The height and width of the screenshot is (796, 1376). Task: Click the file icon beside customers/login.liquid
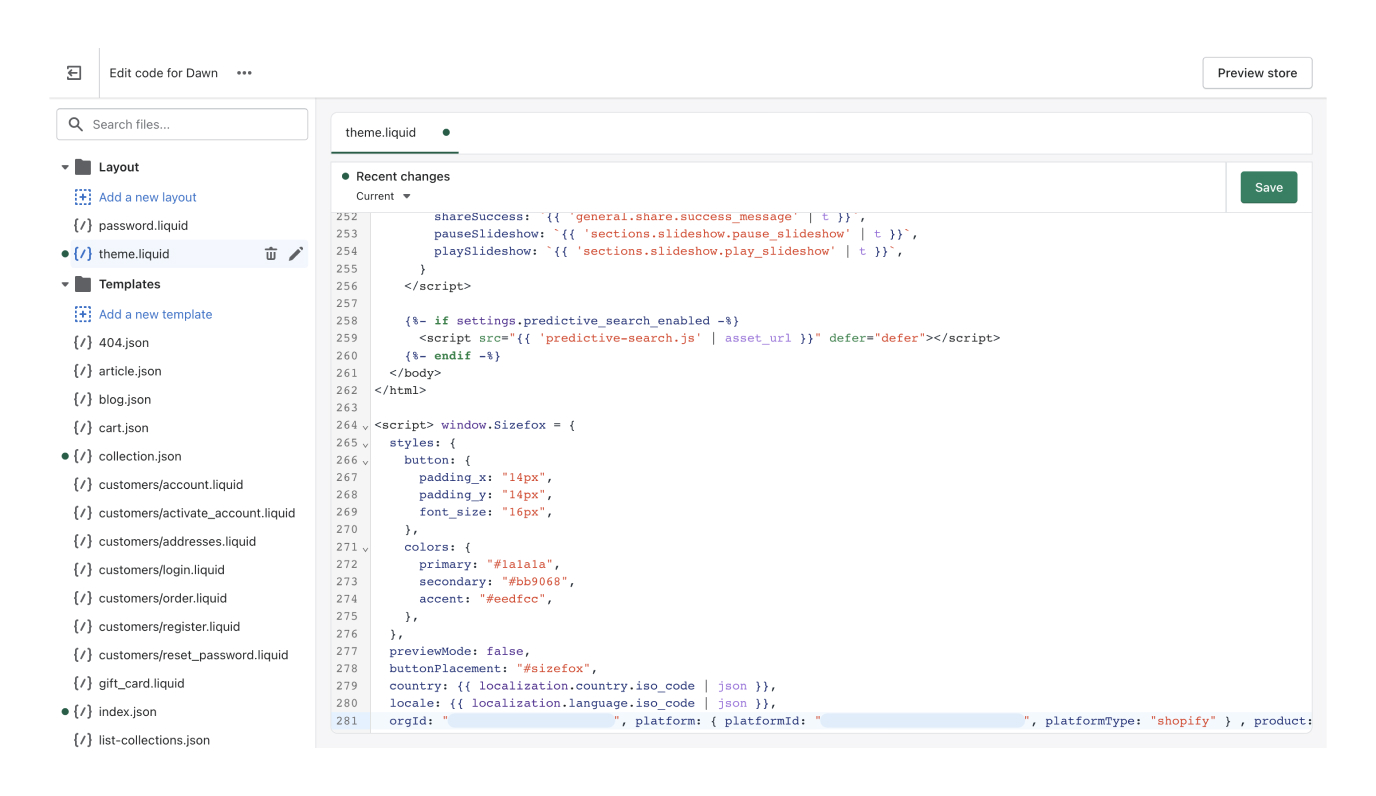click(83, 570)
